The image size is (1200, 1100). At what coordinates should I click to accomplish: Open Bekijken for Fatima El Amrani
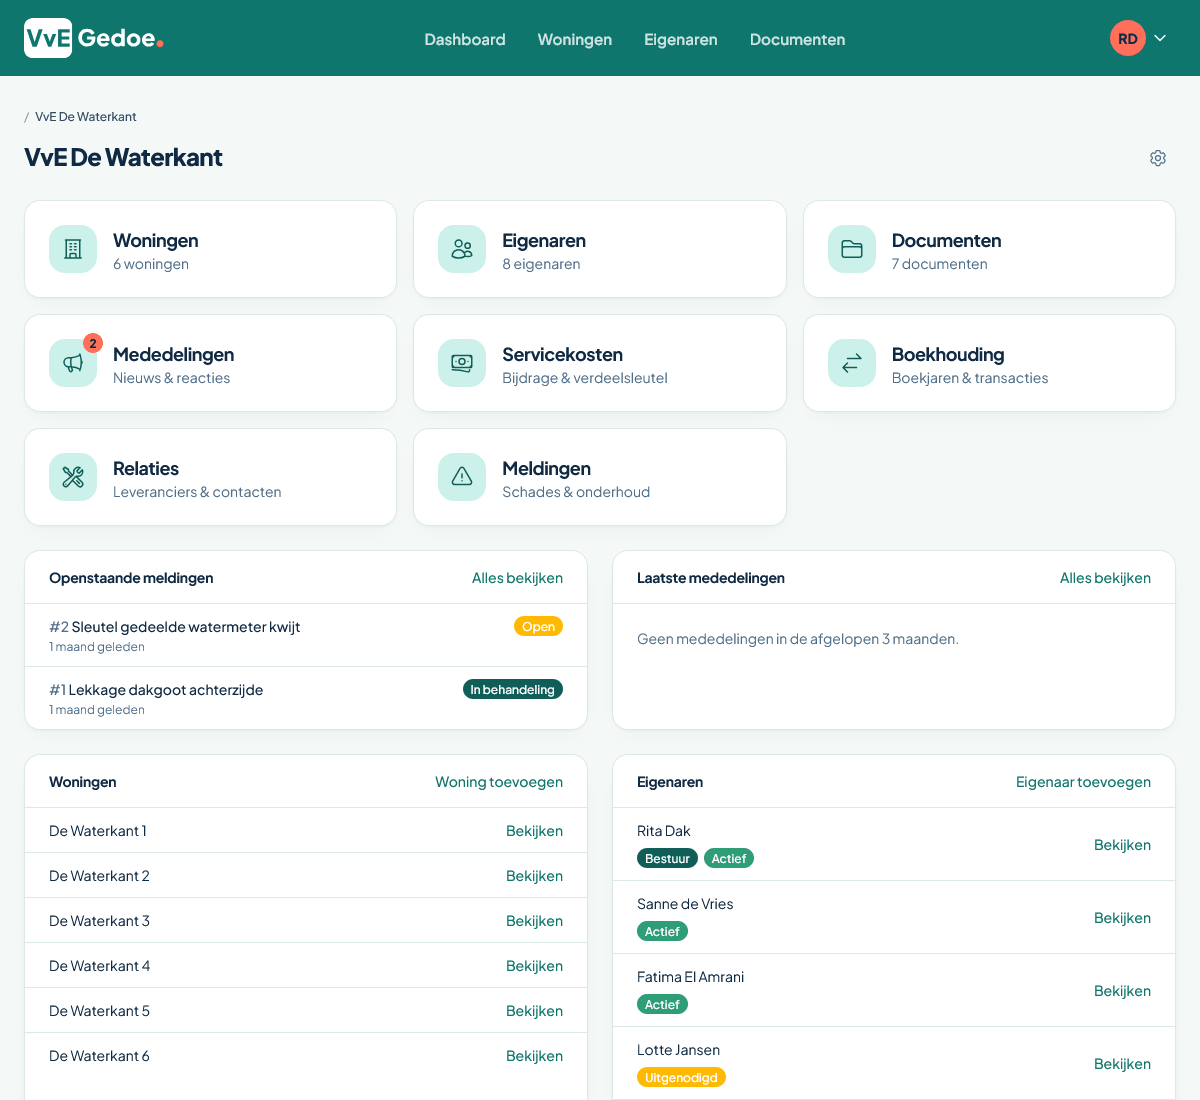pos(1122,991)
